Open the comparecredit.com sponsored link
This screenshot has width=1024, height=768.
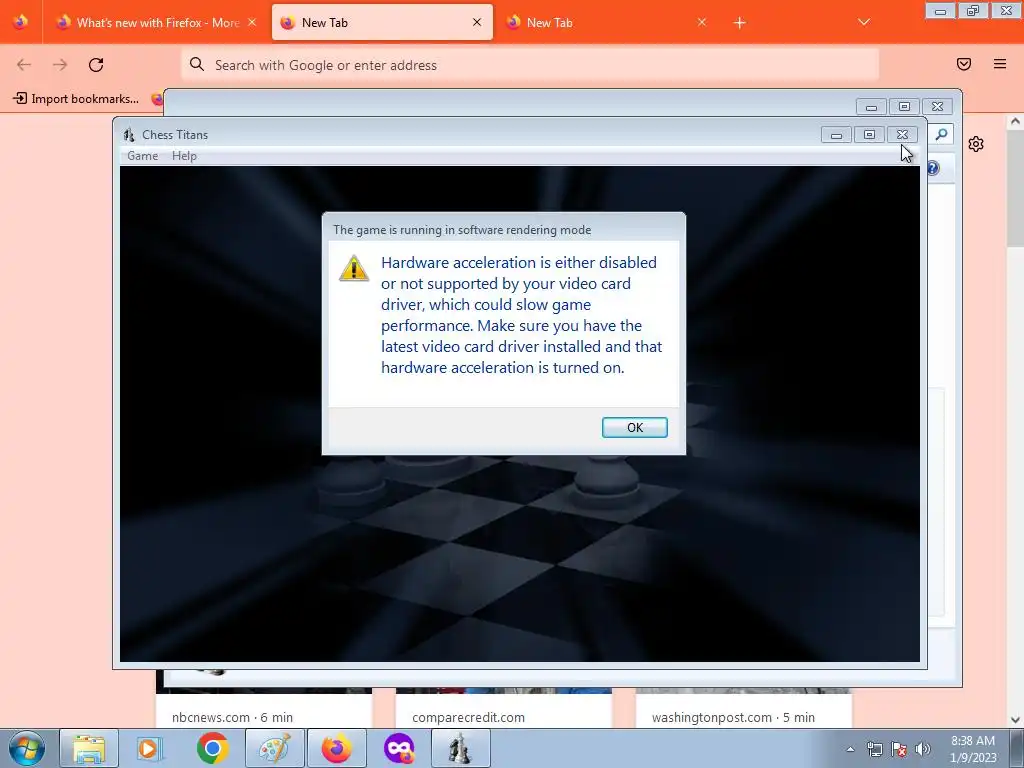pos(468,717)
